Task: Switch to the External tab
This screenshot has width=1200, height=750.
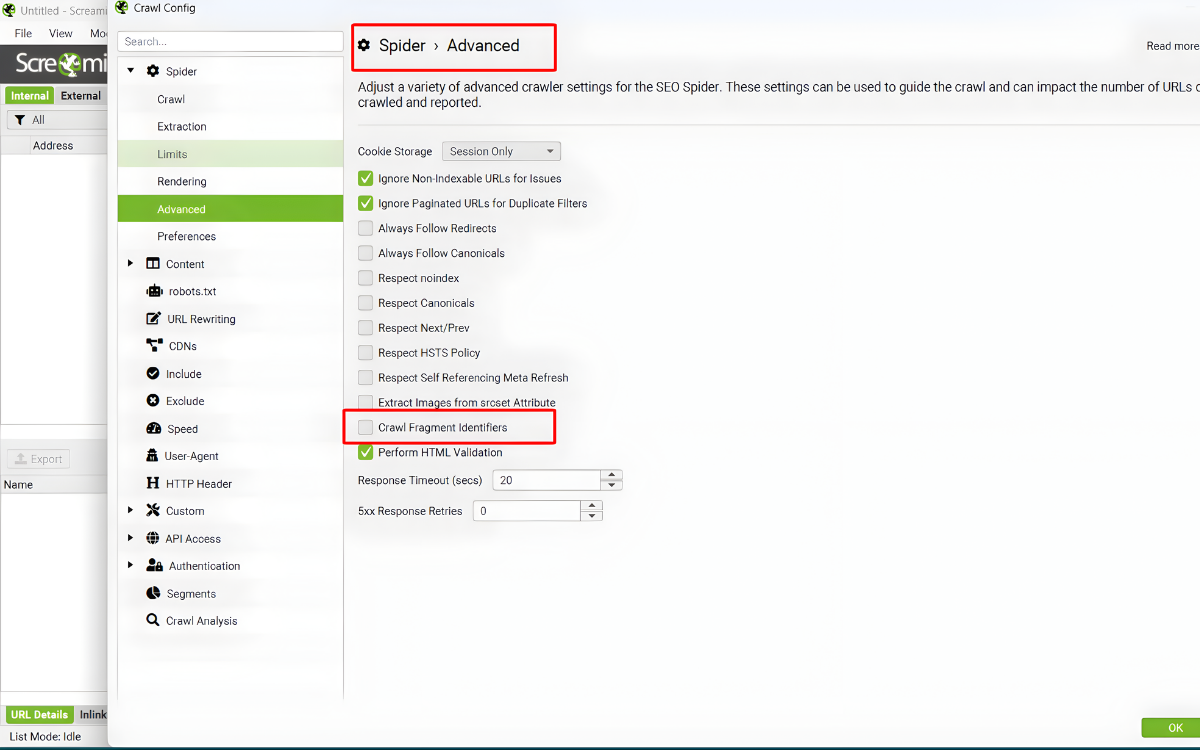Action: 80,96
